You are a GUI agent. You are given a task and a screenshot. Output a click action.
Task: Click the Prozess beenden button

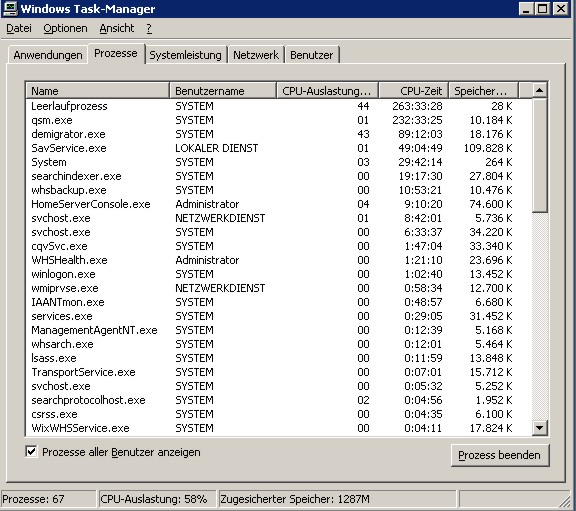[x=500, y=455]
